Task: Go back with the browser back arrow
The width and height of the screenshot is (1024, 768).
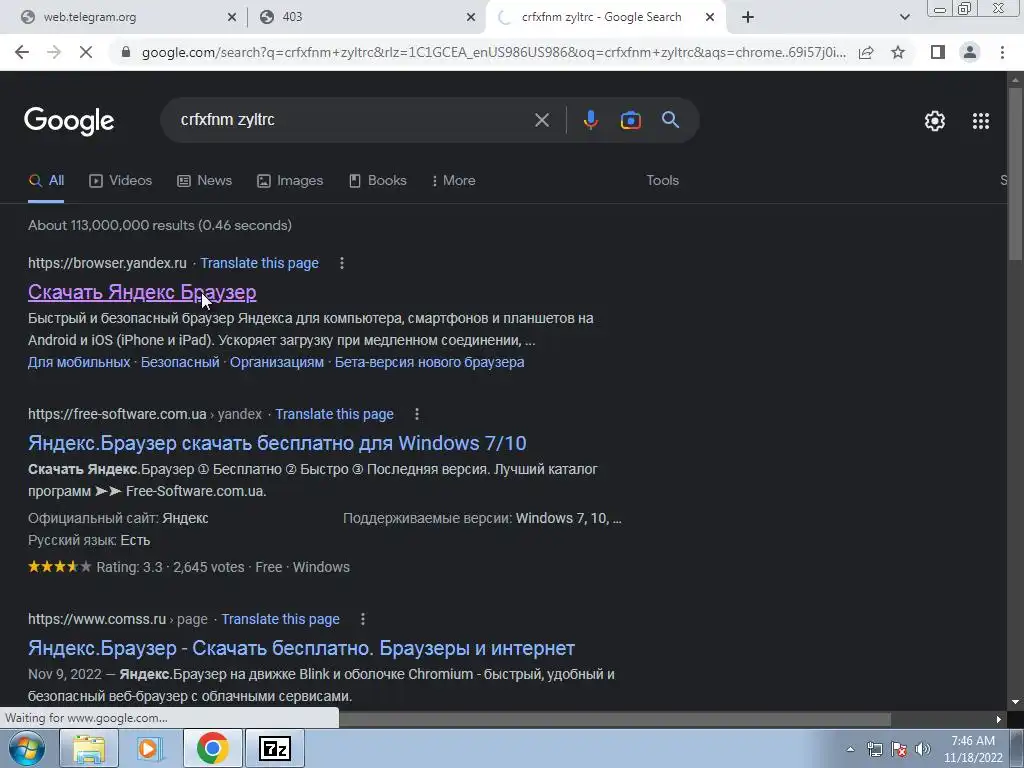Action: [22, 52]
